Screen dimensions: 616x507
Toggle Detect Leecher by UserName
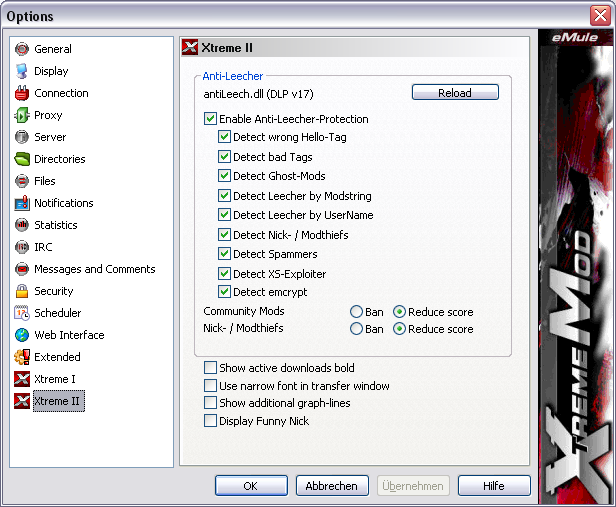coord(224,215)
